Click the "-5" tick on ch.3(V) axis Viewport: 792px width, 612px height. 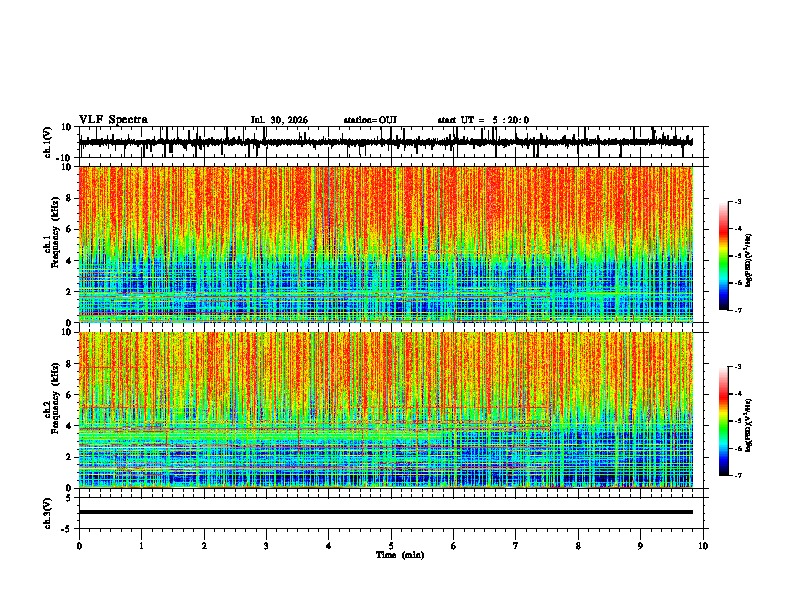68,528
